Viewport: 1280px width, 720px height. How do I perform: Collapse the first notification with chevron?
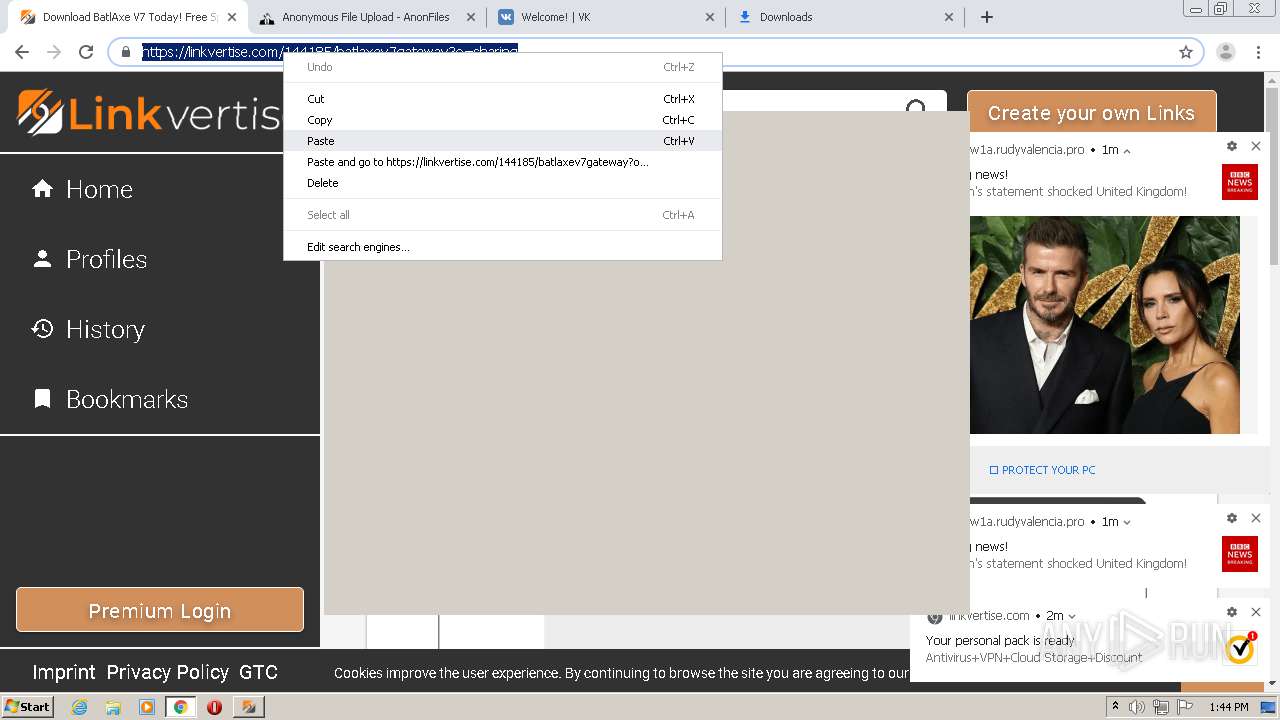[1127, 151]
